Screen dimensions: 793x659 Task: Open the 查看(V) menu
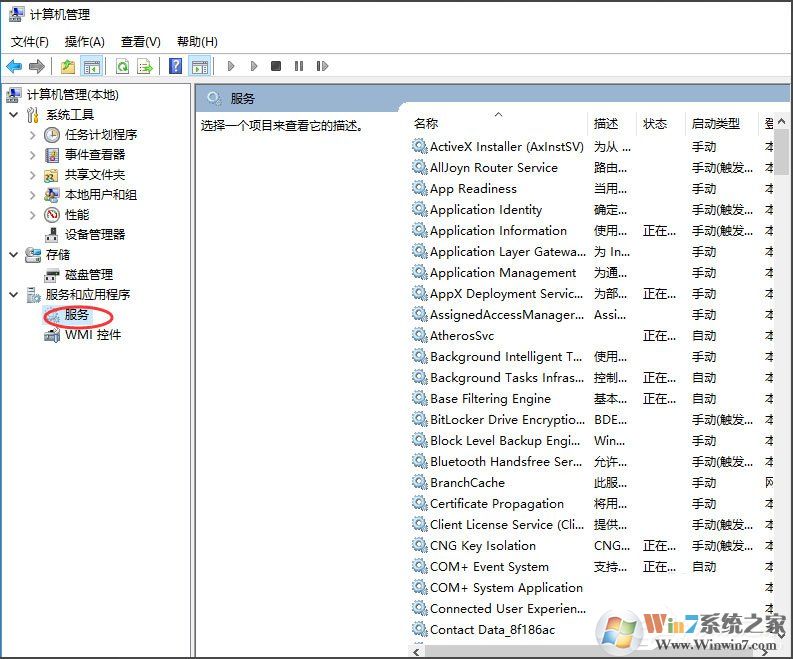tap(141, 41)
